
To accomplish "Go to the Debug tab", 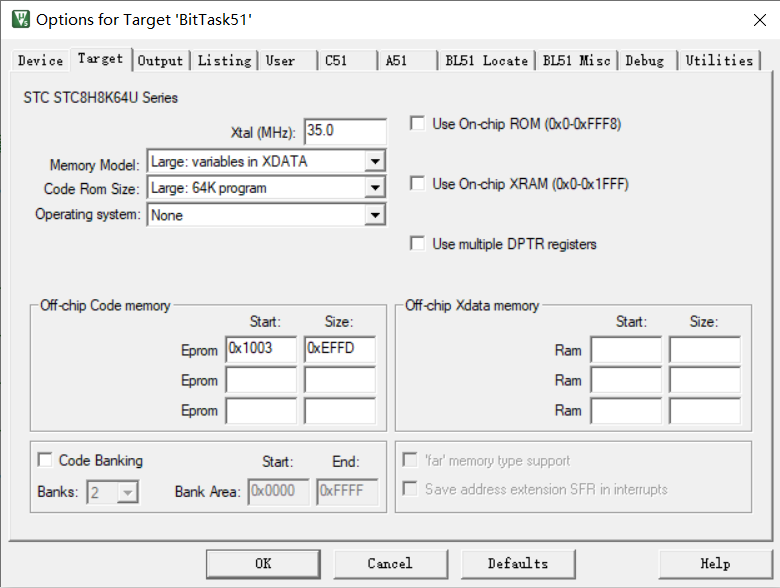I will coord(645,61).
